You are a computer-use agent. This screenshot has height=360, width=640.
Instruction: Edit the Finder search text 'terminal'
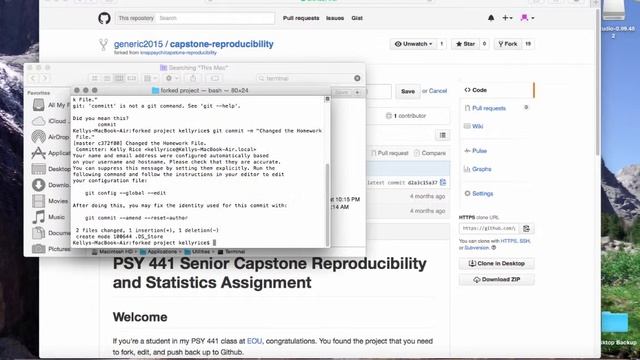(x=278, y=78)
